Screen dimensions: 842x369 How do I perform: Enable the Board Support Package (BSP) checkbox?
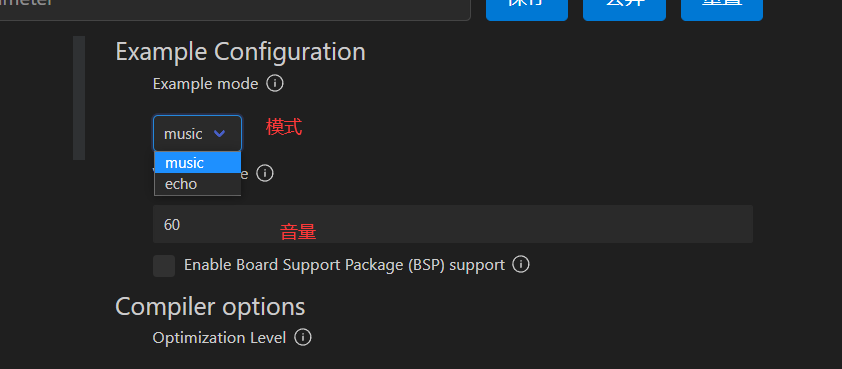(x=164, y=266)
